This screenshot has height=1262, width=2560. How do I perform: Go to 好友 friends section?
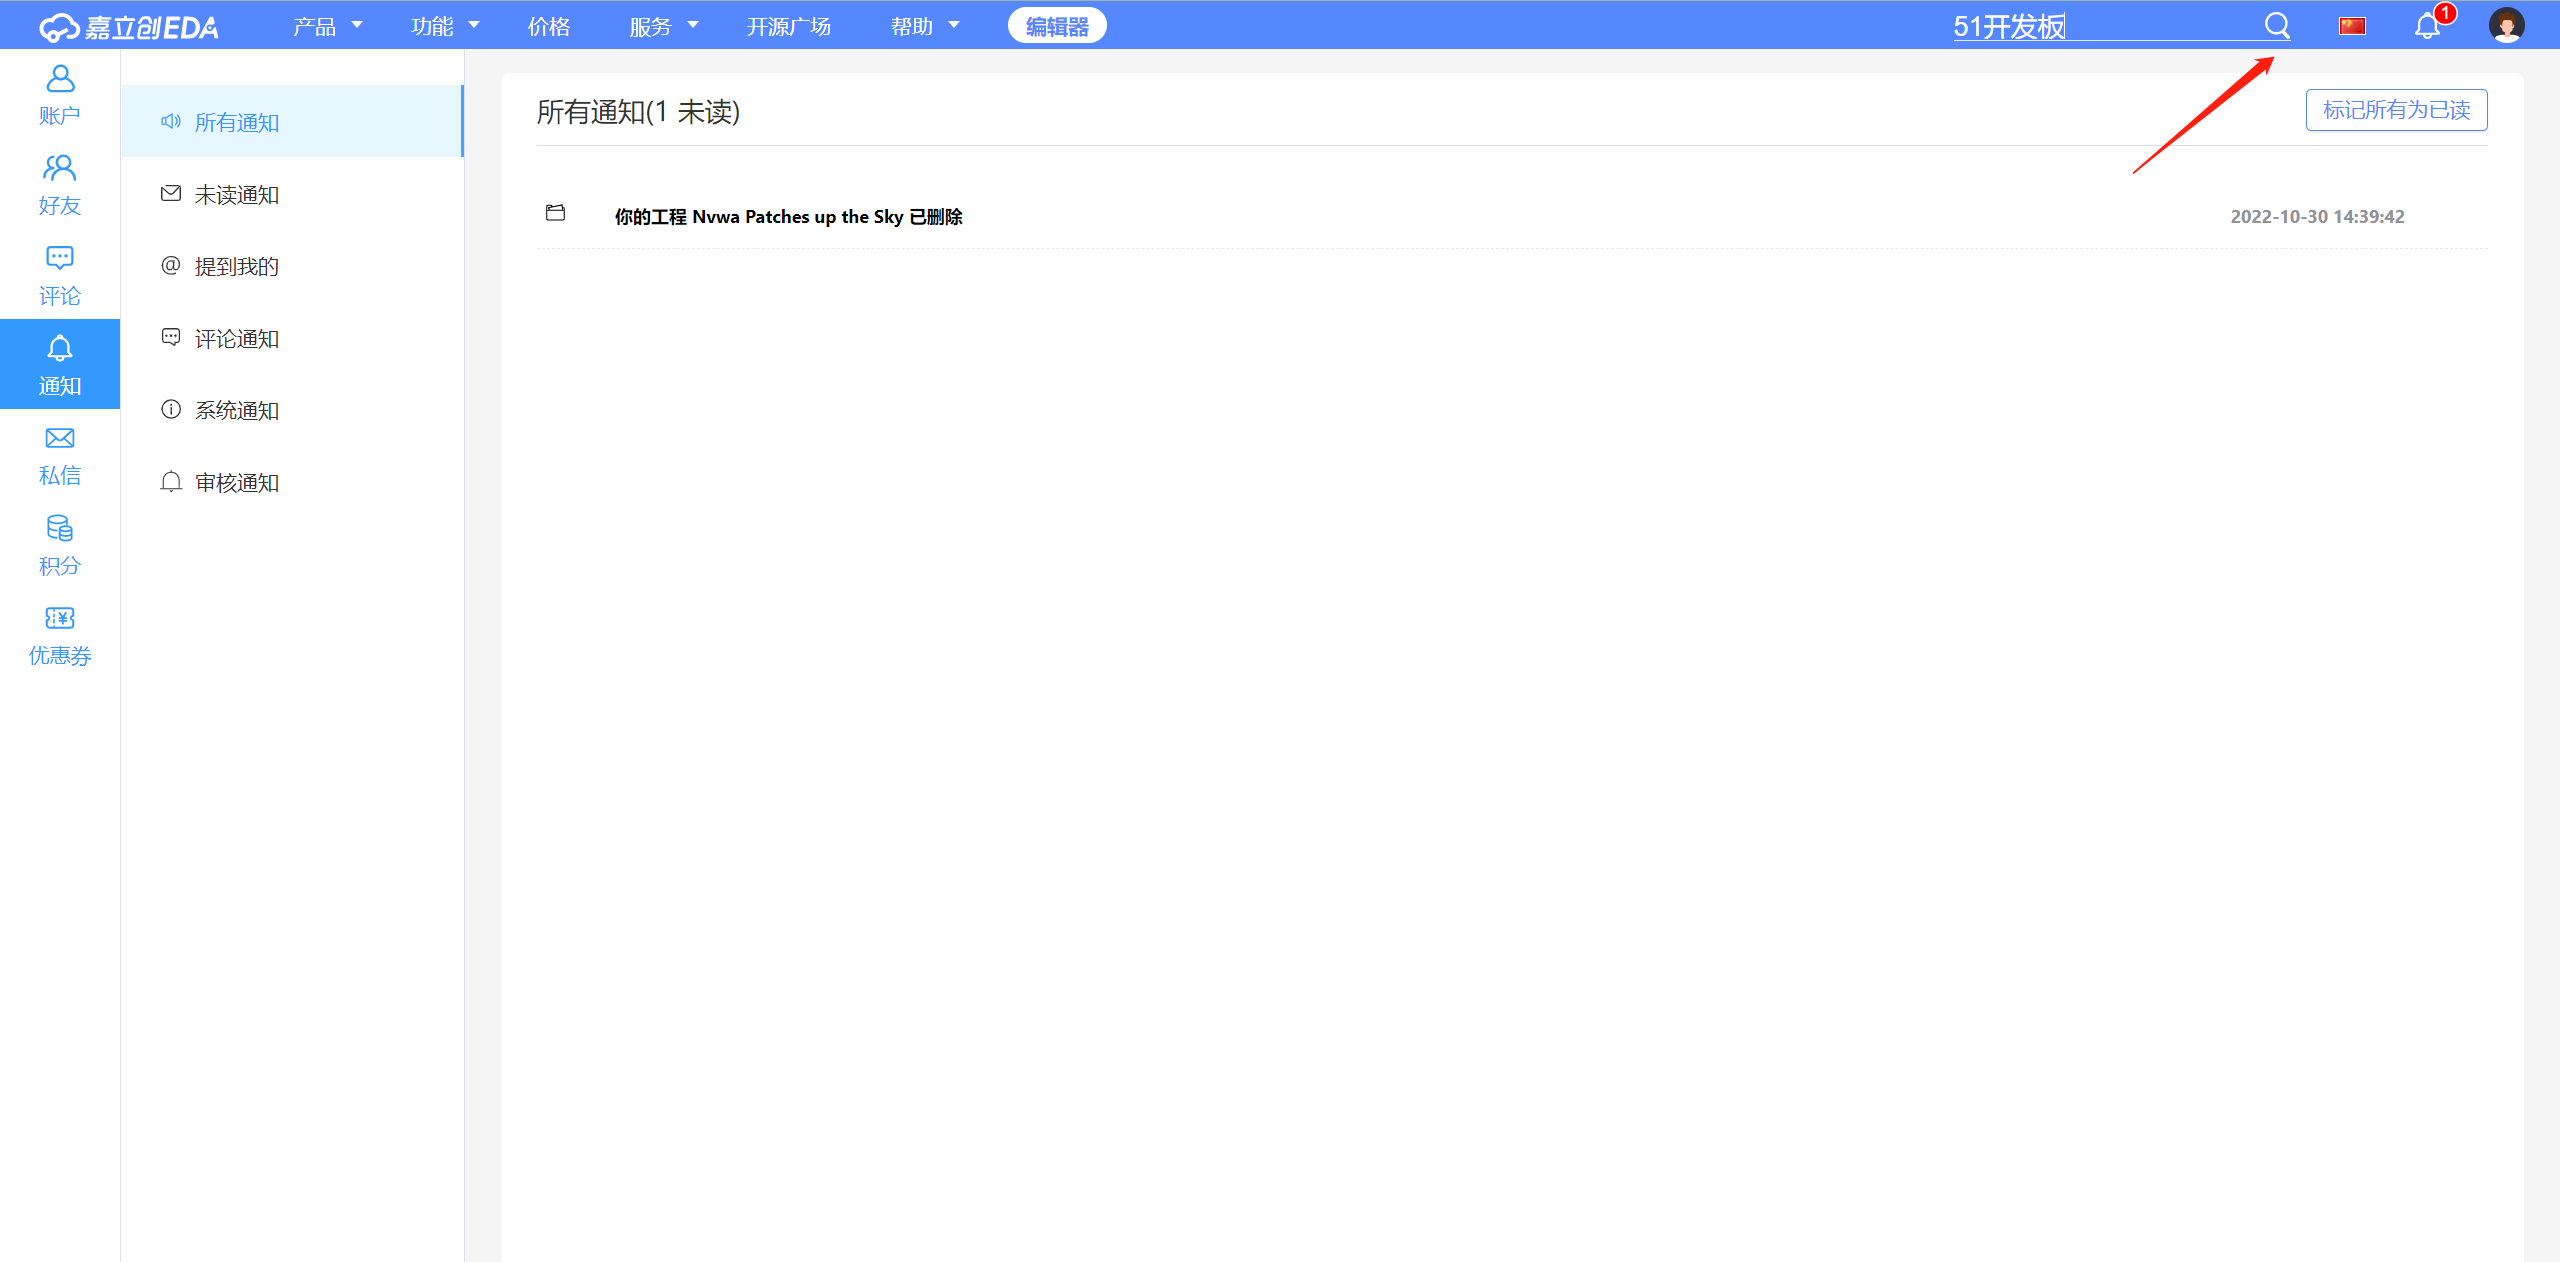pyautogui.click(x=60, y=184)
